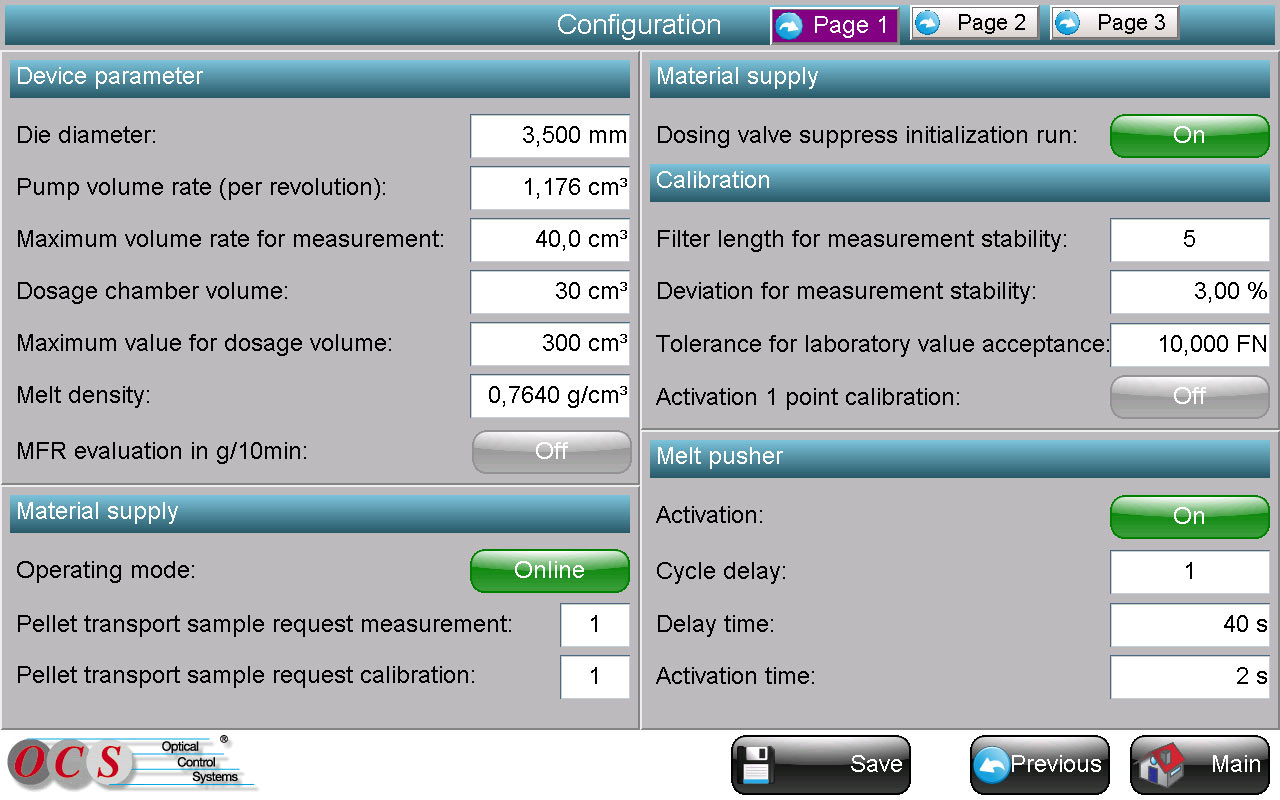Toggle Melt pusher Activation On switch
The width and height of the screenshot is (1280, 800).
point(1189,517)
